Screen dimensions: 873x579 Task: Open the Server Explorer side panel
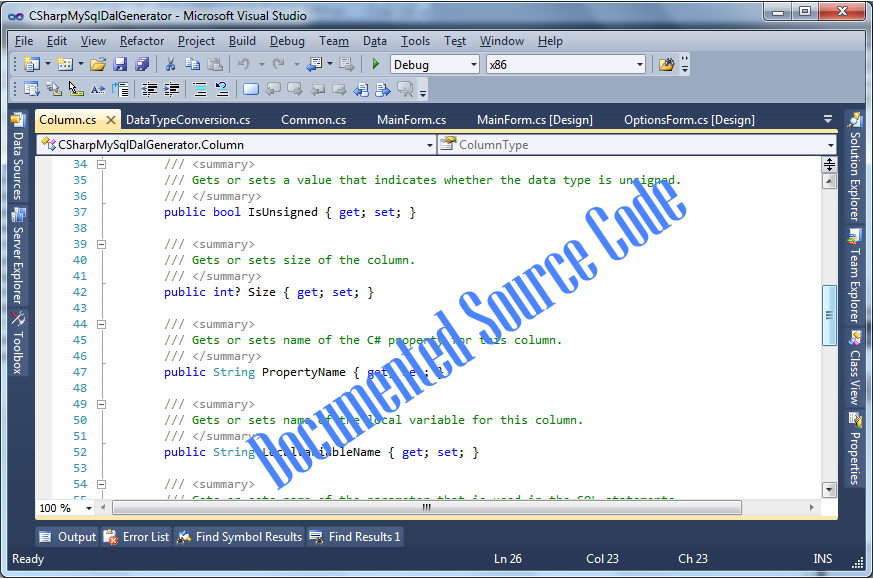click(18, 255)
